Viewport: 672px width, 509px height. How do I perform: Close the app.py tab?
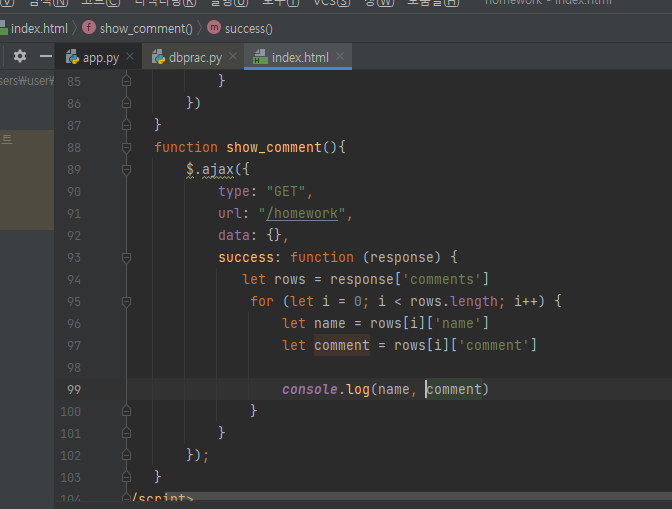pos(130,56)
